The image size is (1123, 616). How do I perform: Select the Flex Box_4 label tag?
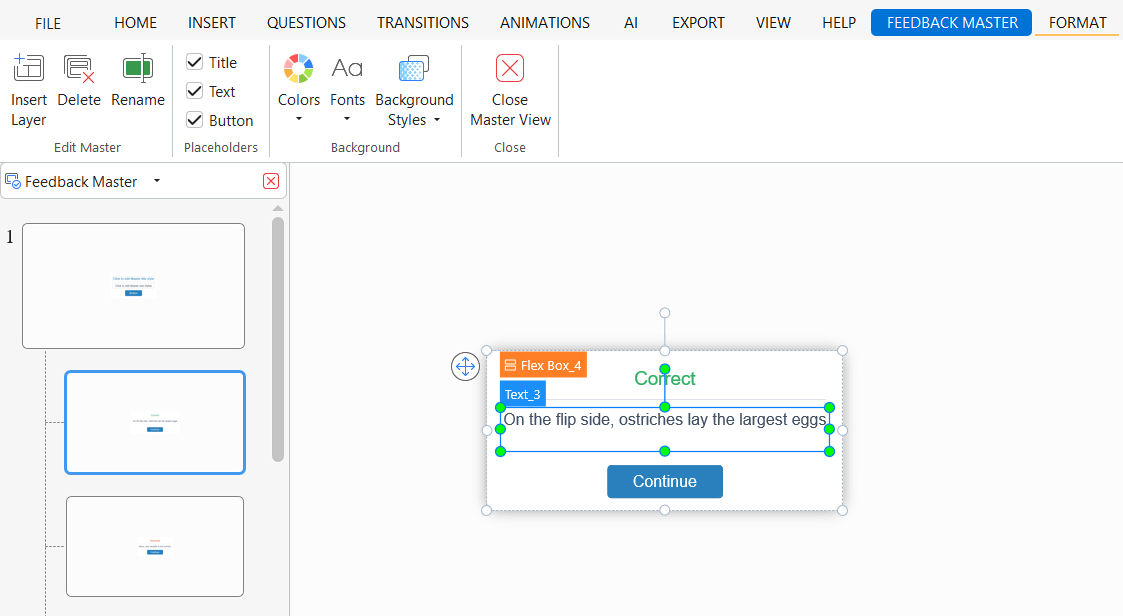click(543, 365)
